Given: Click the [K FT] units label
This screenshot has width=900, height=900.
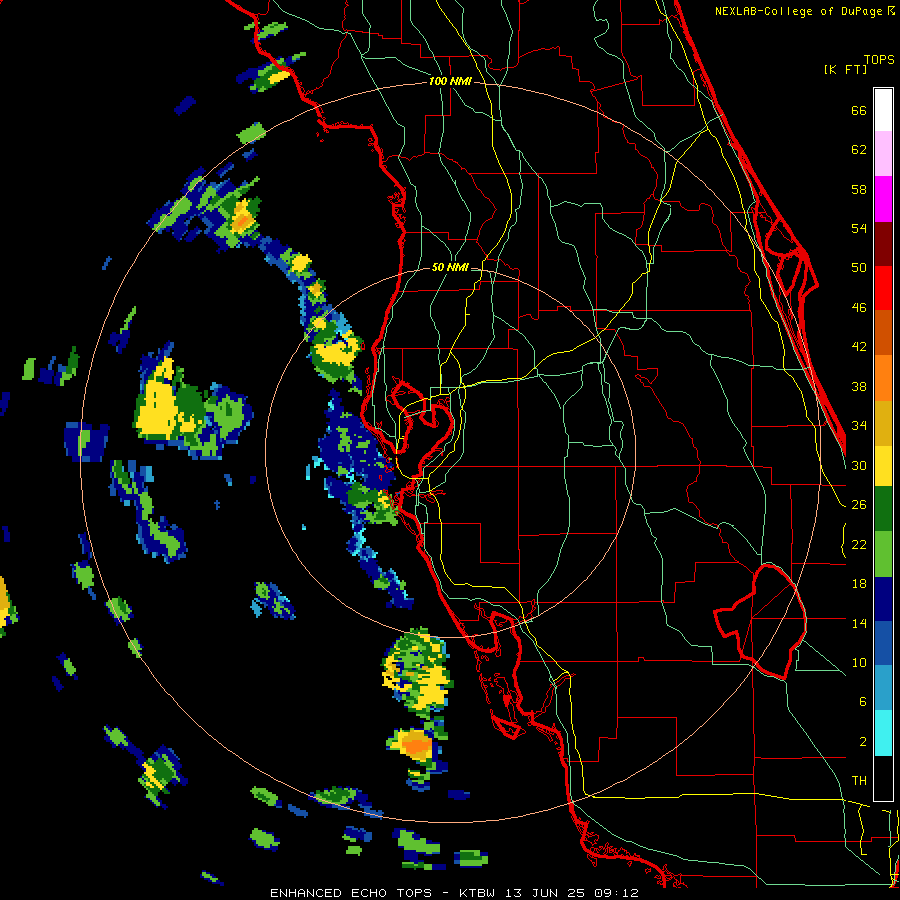Looking at the screenshot, I should pos(845,70).
